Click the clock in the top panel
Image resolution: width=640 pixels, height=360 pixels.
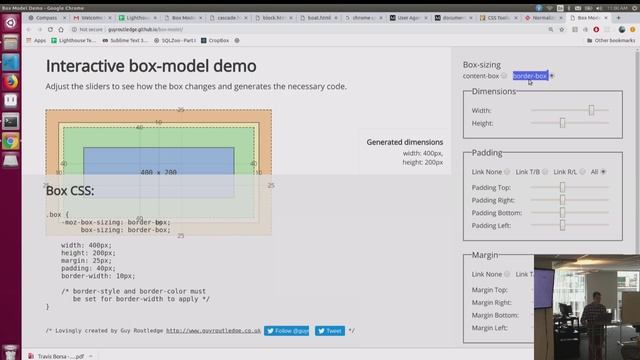click(x=618, y=8)
